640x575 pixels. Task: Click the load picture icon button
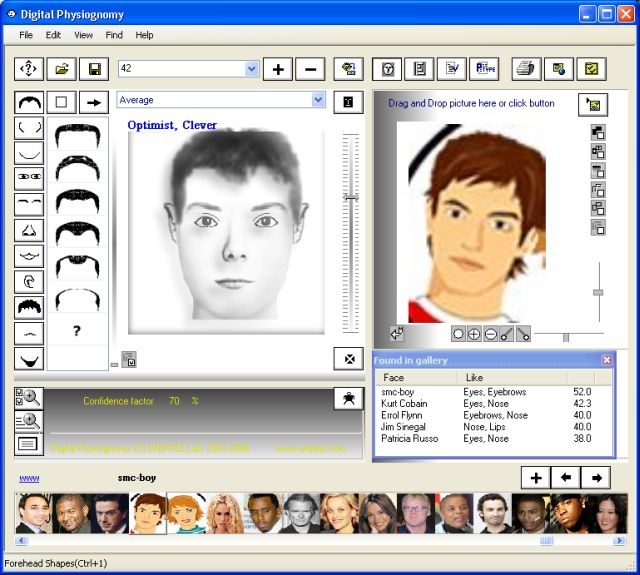593,104
